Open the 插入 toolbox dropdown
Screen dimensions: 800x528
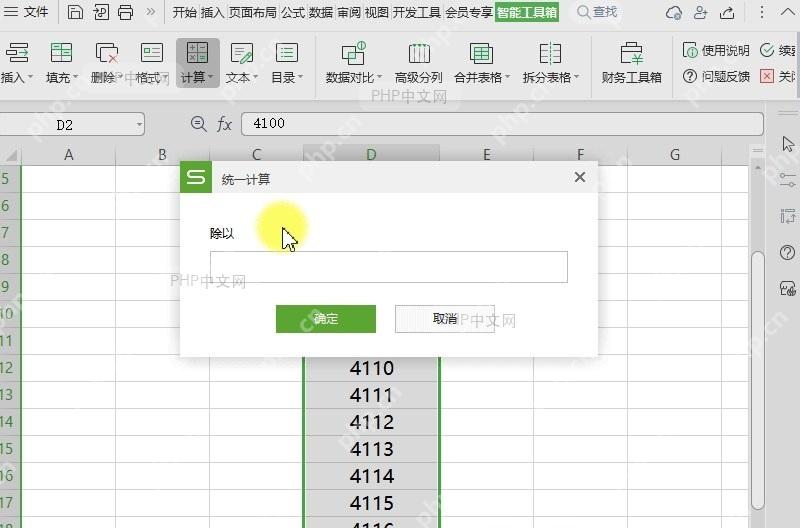17,63
